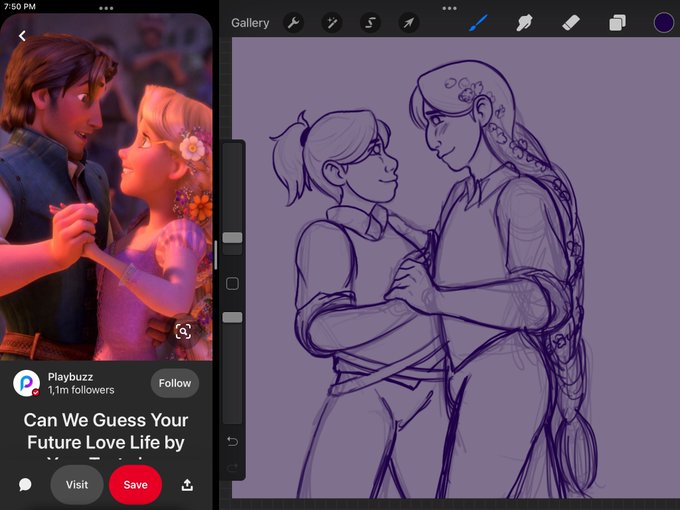
Task: Open the Playbuzz profile name
Action: pyautogui.click(x=70, y=377)
